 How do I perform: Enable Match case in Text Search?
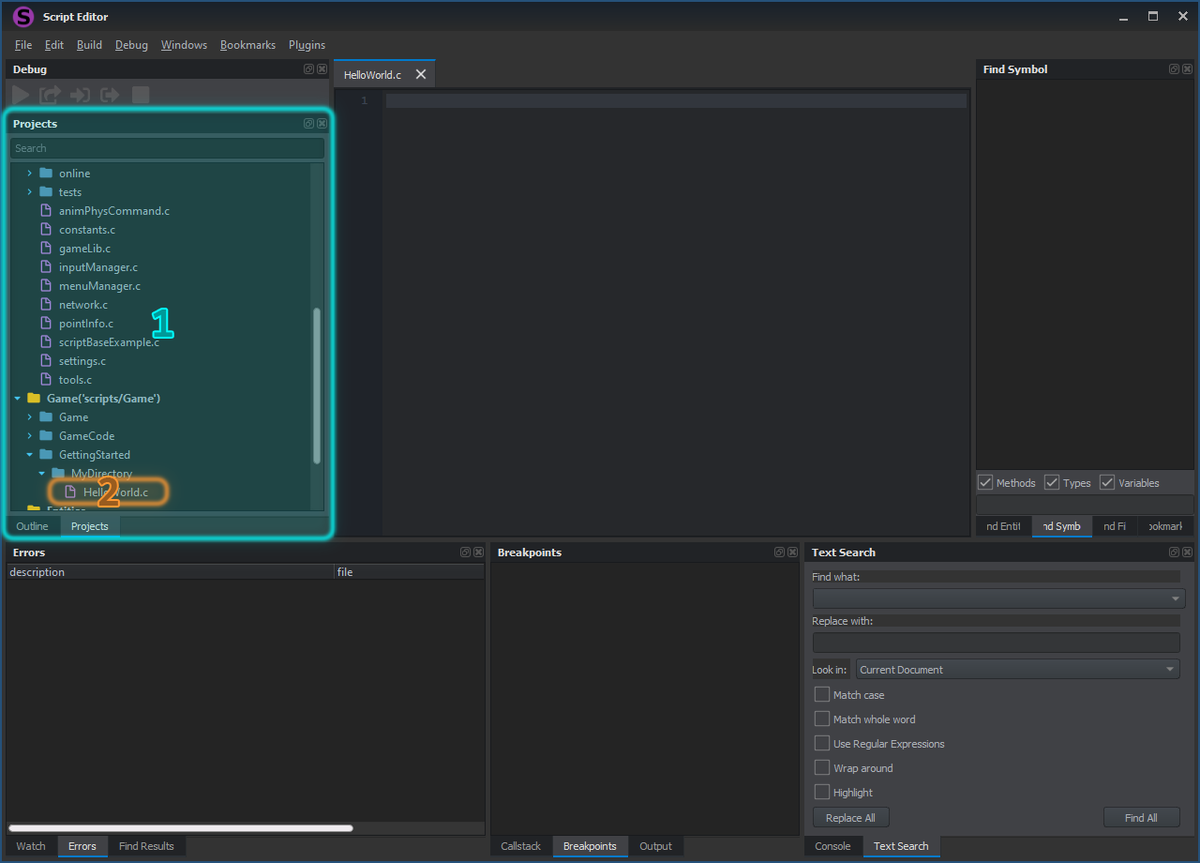(x=822, y=694)
